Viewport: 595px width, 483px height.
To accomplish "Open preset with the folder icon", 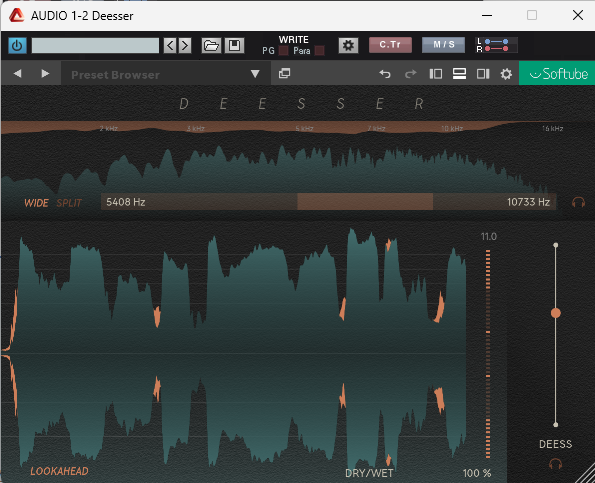I will (x=211, y=46).
